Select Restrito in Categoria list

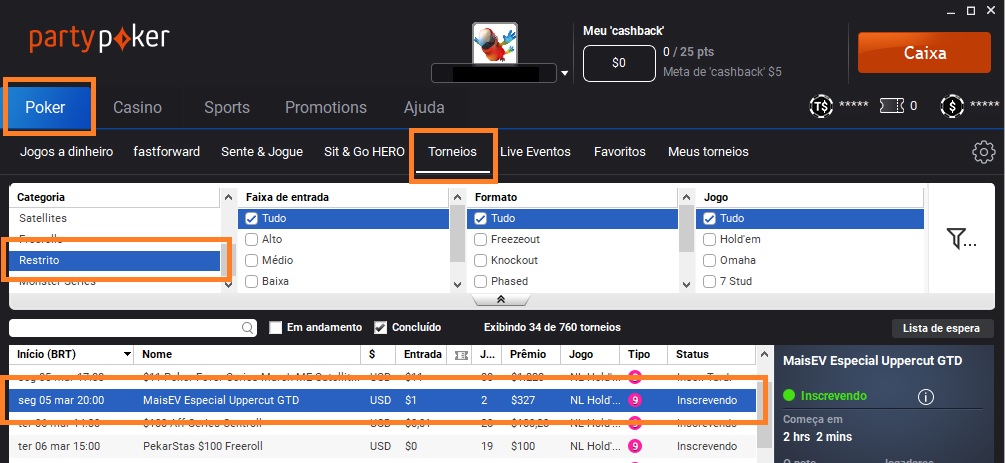pos(115,260)
